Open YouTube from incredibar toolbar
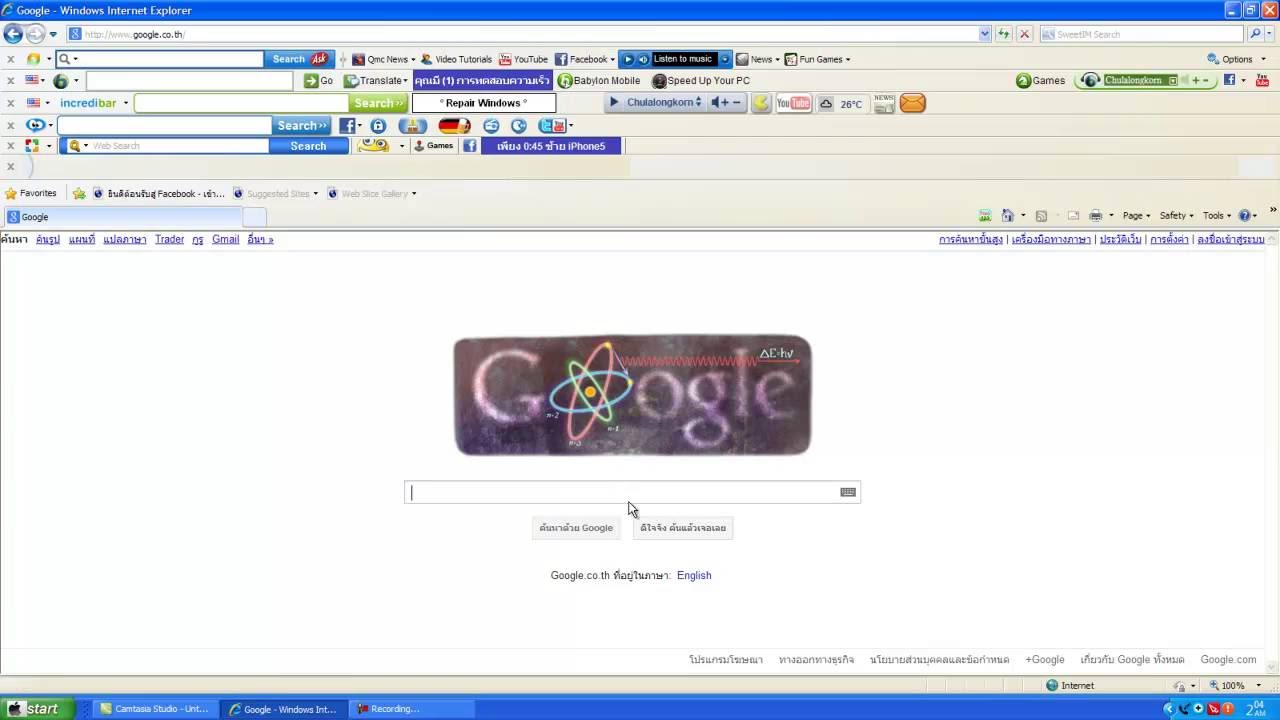1280x720 pixels. pos(794,103)
